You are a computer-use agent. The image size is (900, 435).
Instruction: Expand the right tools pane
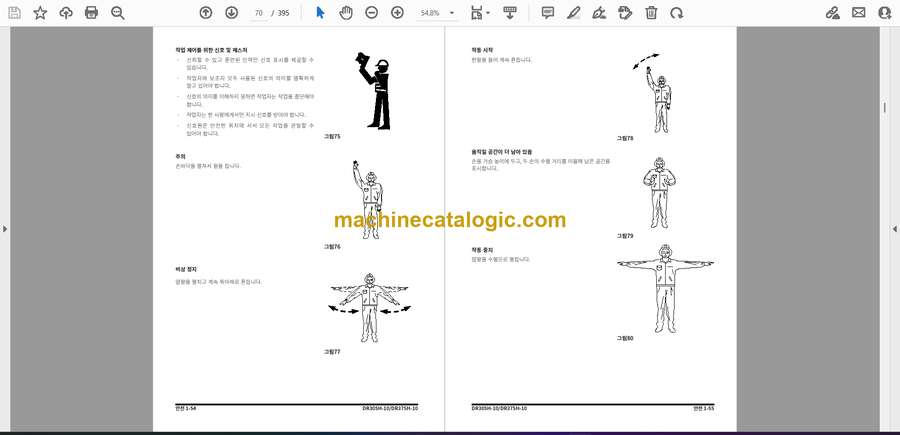click(894, 229)
